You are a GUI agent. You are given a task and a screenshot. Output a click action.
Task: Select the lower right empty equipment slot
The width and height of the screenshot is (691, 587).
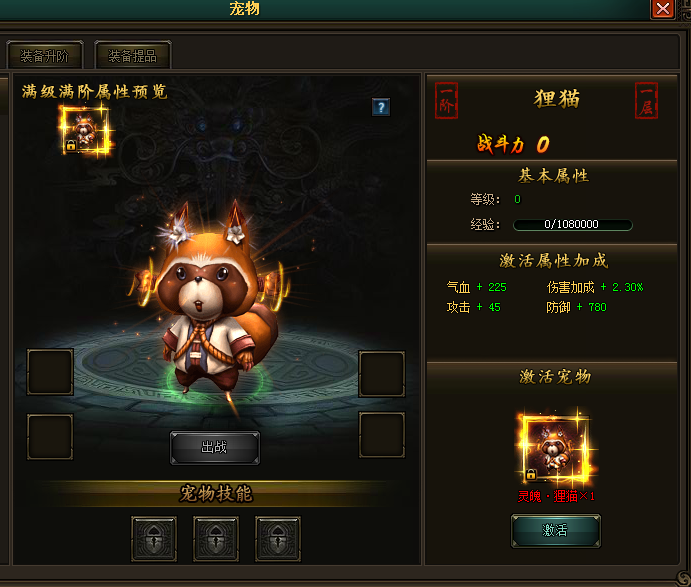[x=382, y=435]
